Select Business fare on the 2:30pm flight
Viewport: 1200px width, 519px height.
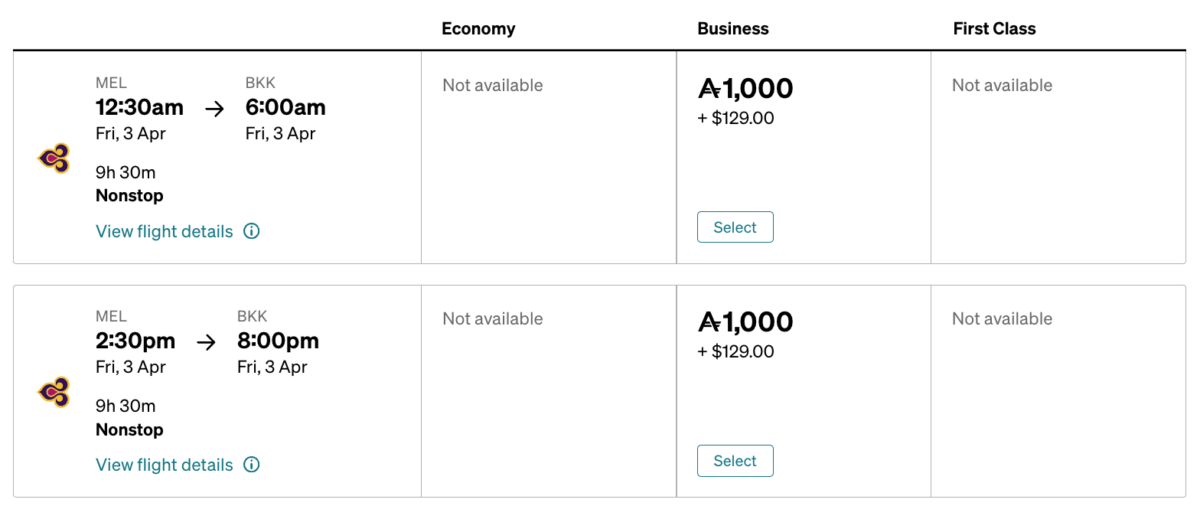coord(735,461)
